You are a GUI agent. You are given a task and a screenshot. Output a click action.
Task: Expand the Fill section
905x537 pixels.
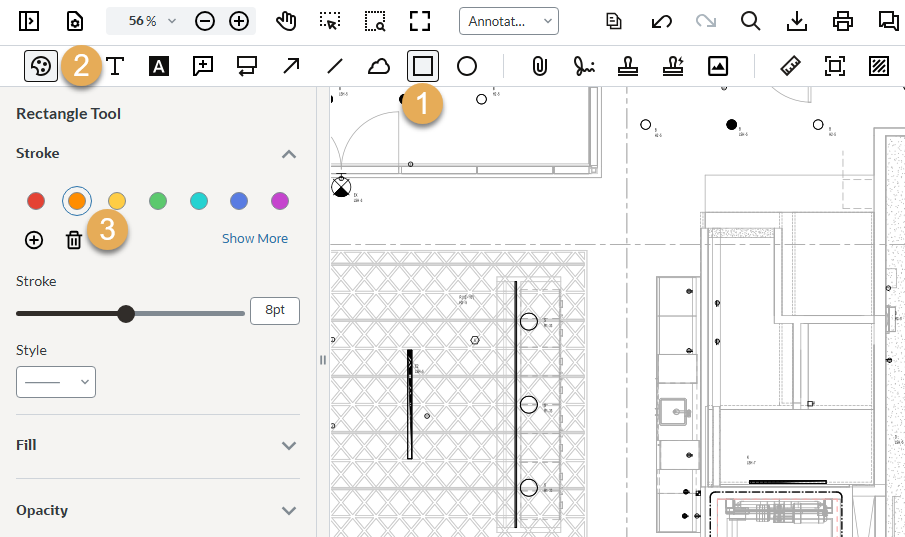tap(289, 446)
